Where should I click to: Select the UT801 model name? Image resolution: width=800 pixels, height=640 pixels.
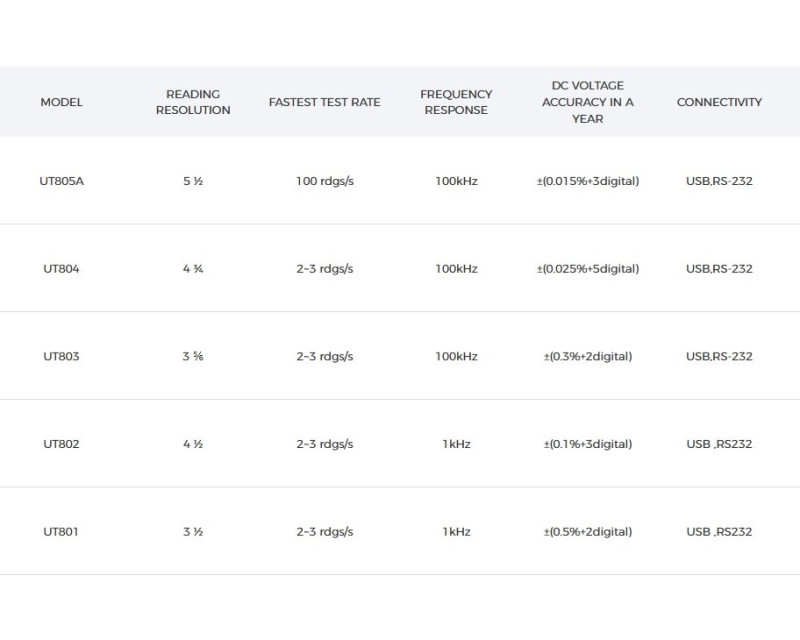[61, 532]
